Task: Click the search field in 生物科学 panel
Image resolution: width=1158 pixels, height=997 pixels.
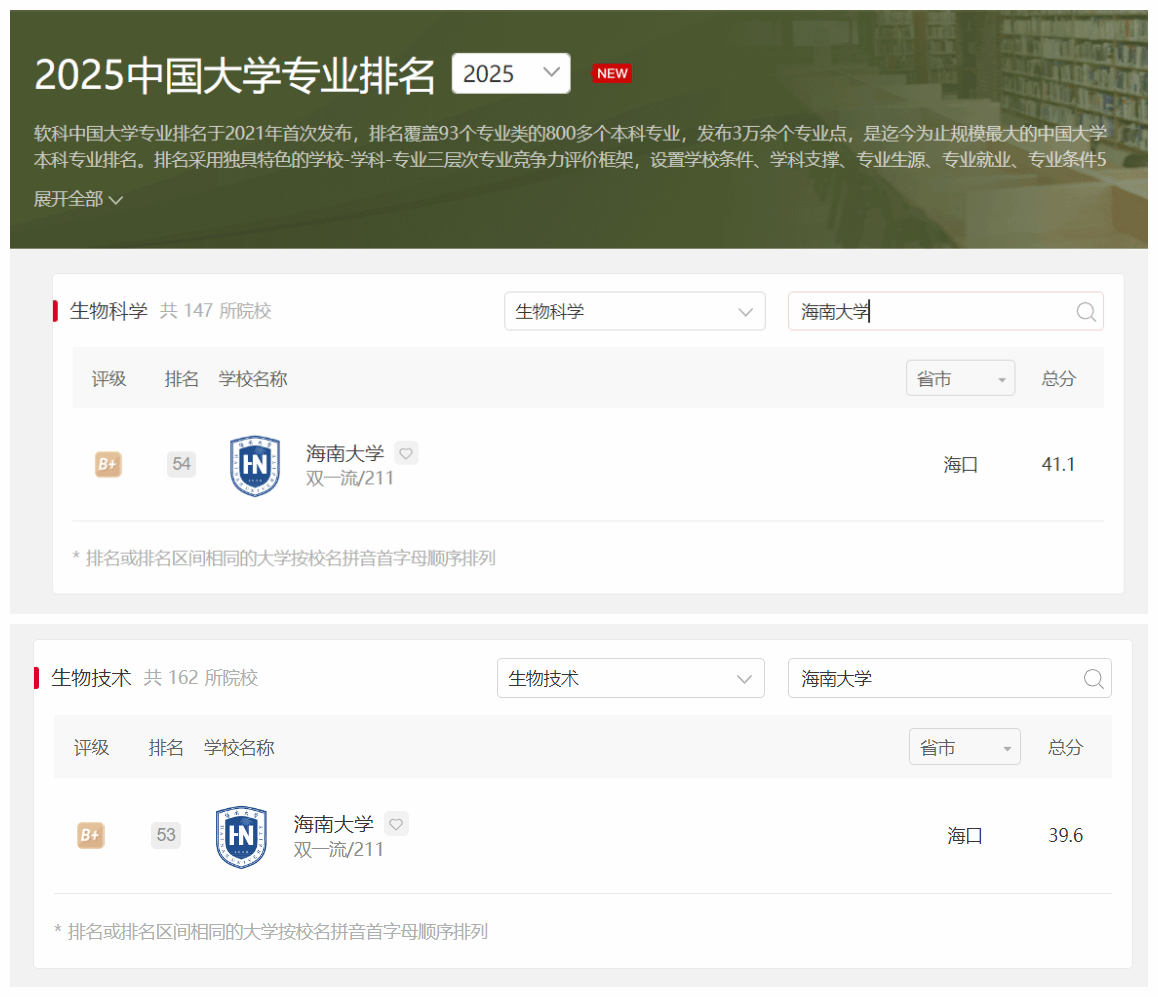Action: click(x=930, y=312)
